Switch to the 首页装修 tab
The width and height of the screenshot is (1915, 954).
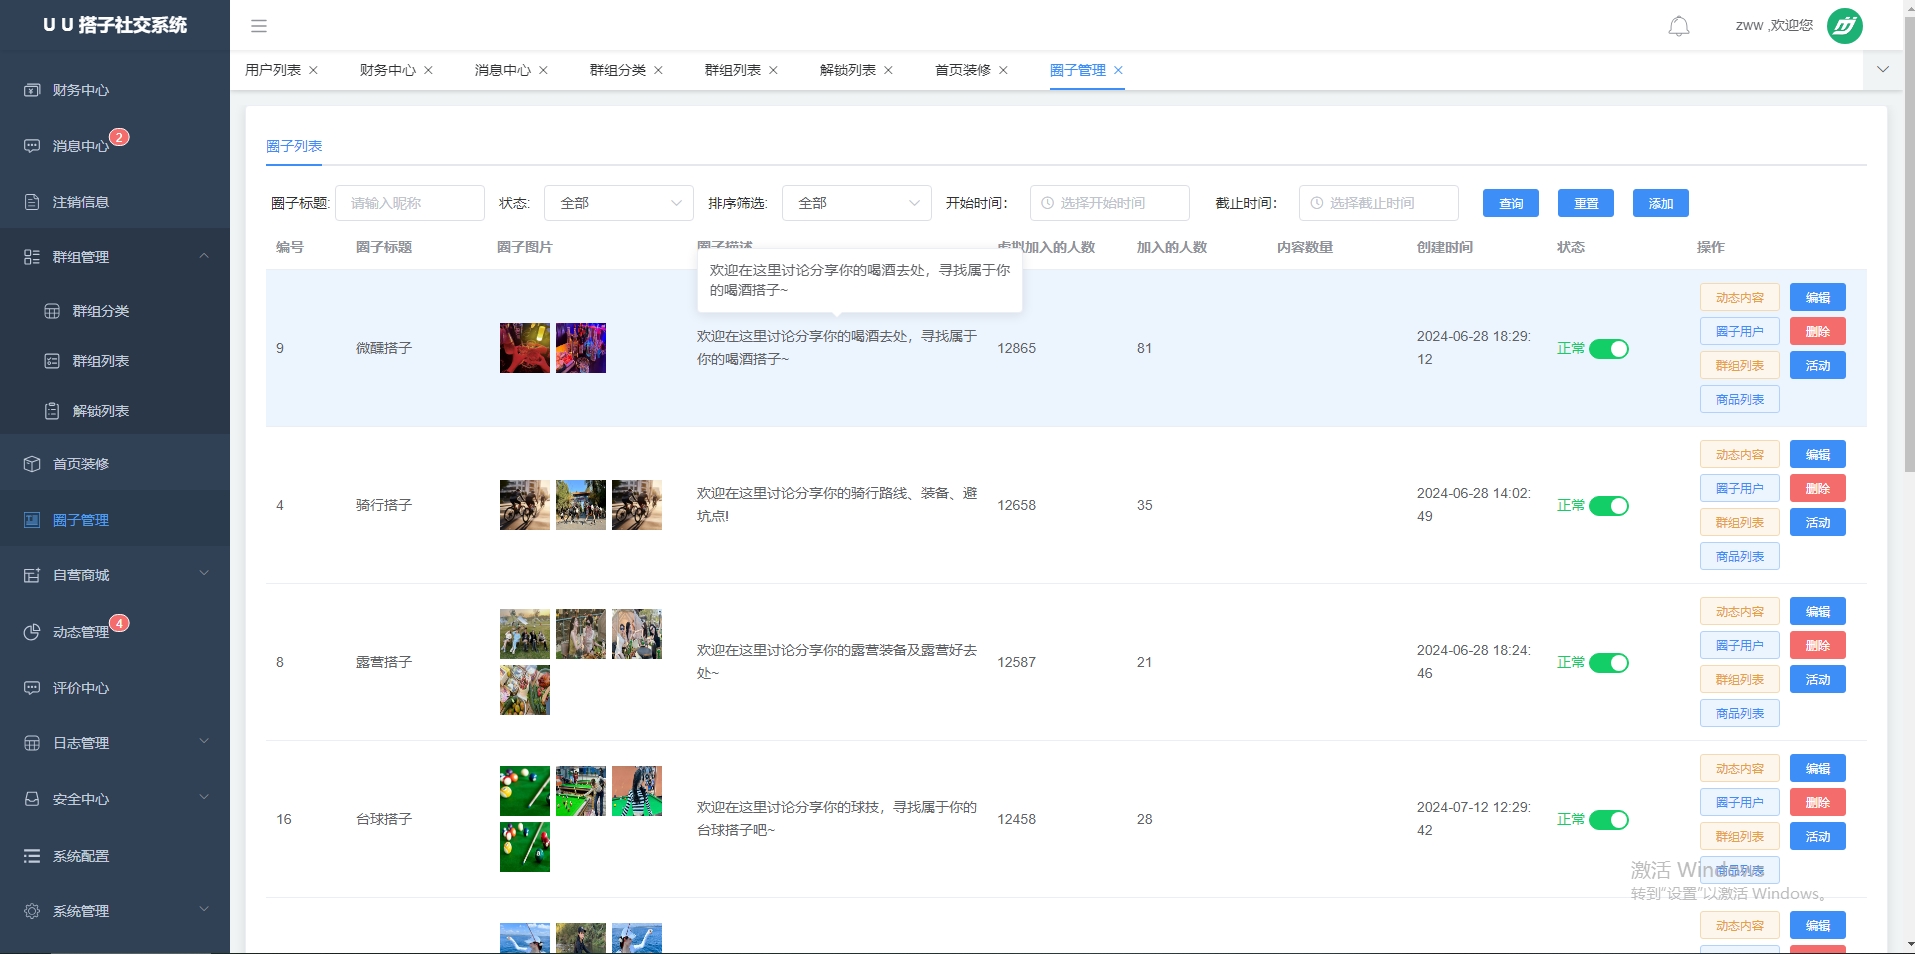963,70
